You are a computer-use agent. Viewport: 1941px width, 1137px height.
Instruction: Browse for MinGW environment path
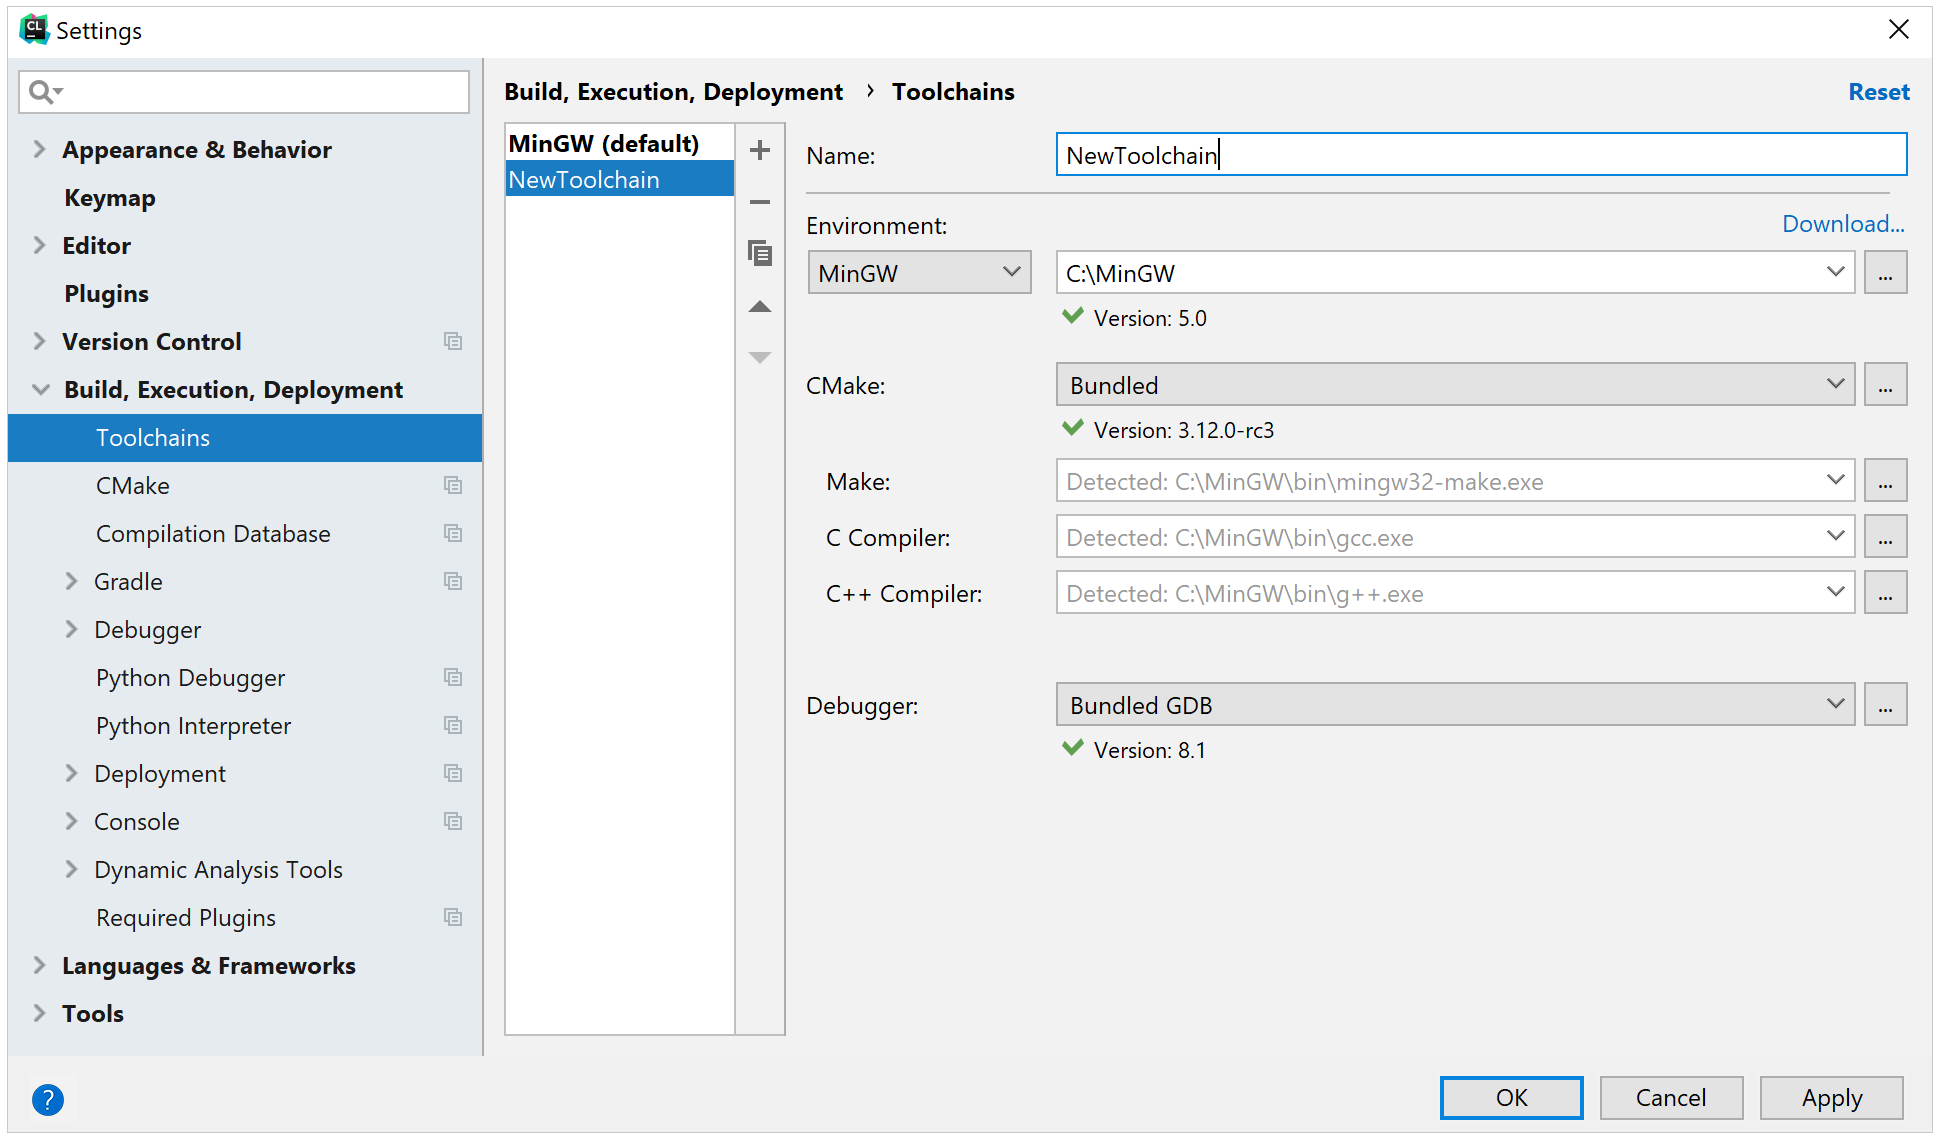coord(1885,273)
